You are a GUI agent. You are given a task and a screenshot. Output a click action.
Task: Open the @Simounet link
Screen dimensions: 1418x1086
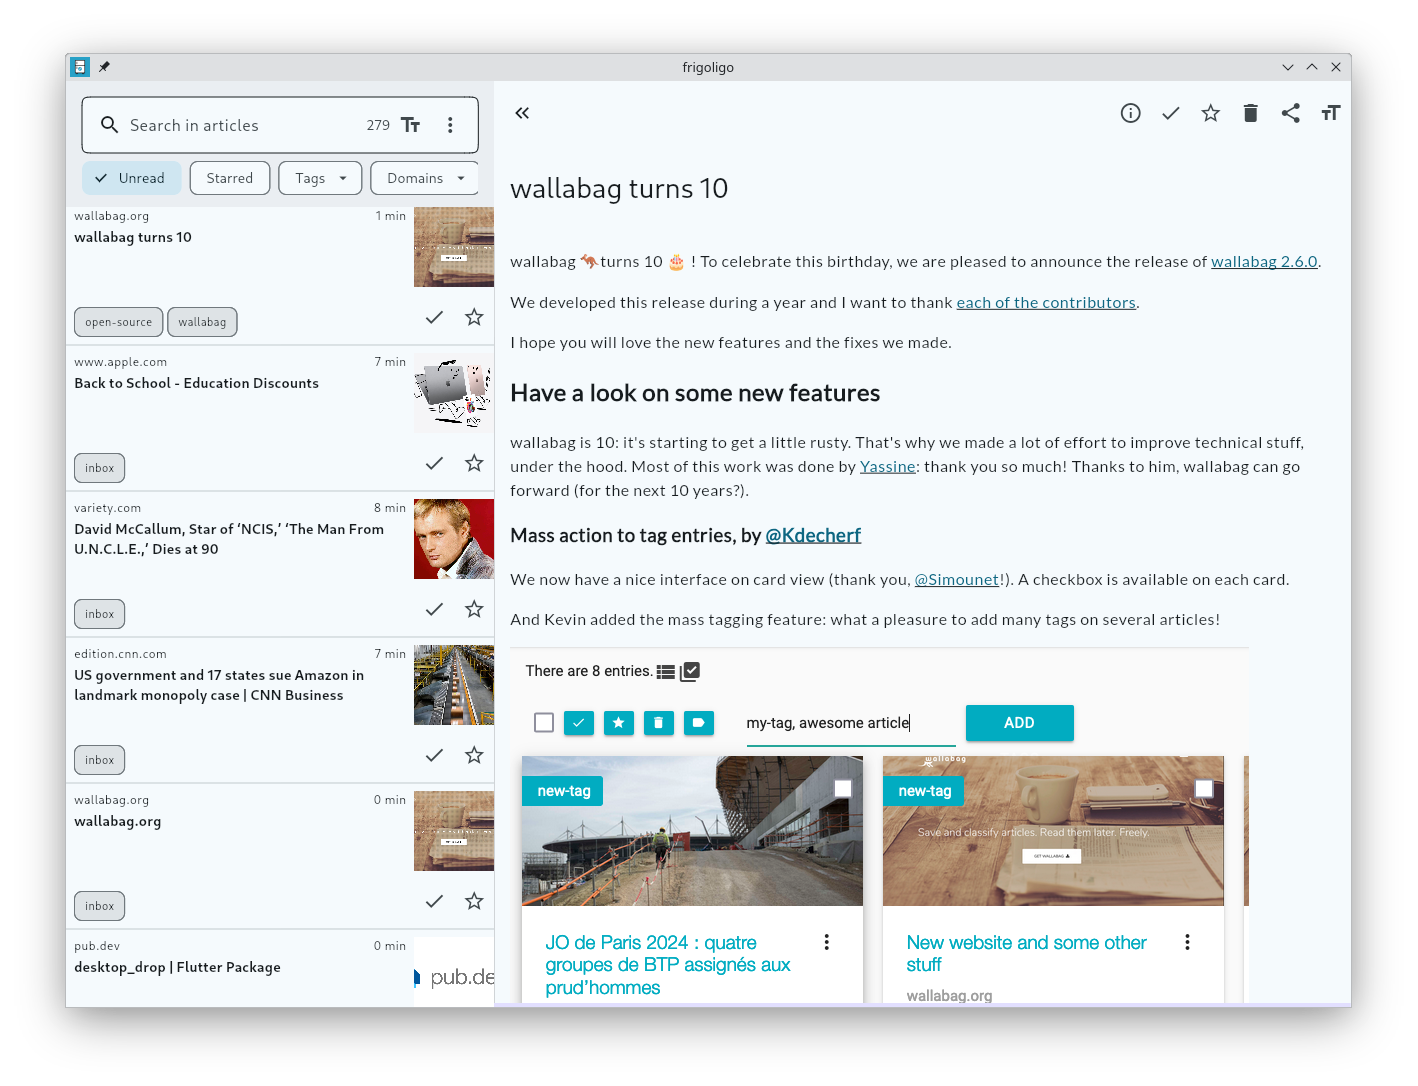(957, 579)
